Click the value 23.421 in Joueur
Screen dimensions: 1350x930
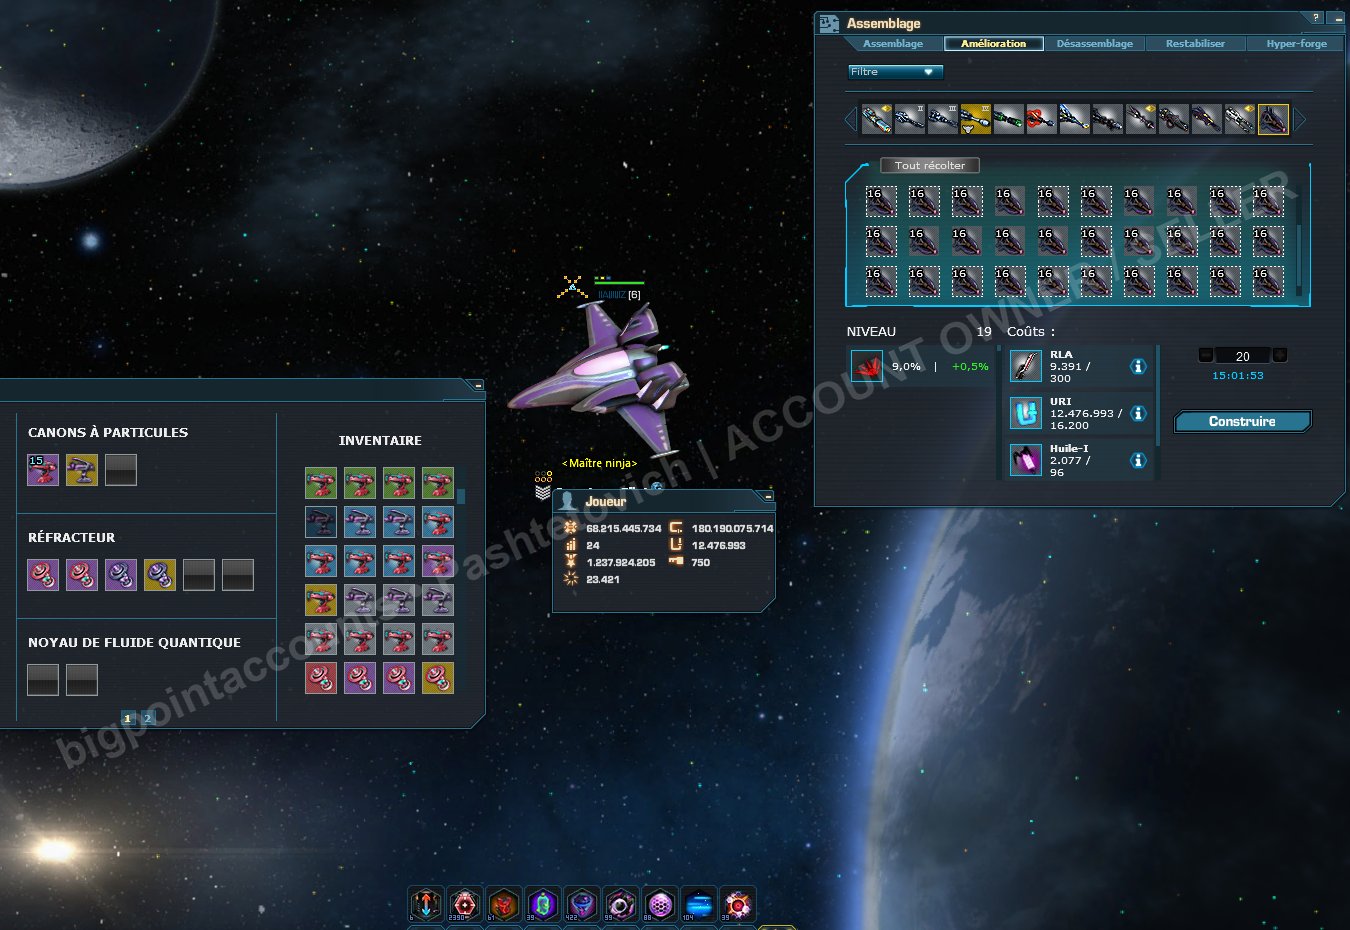click(603, 580)
